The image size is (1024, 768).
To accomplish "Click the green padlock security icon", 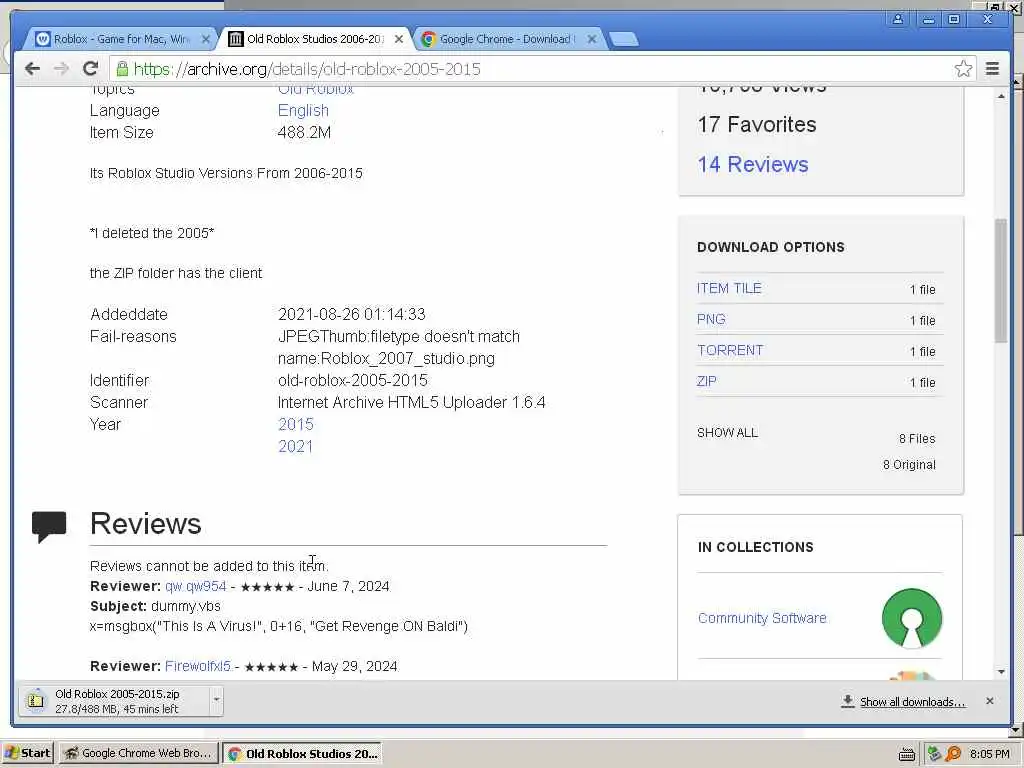I will [x=122, y=69].
